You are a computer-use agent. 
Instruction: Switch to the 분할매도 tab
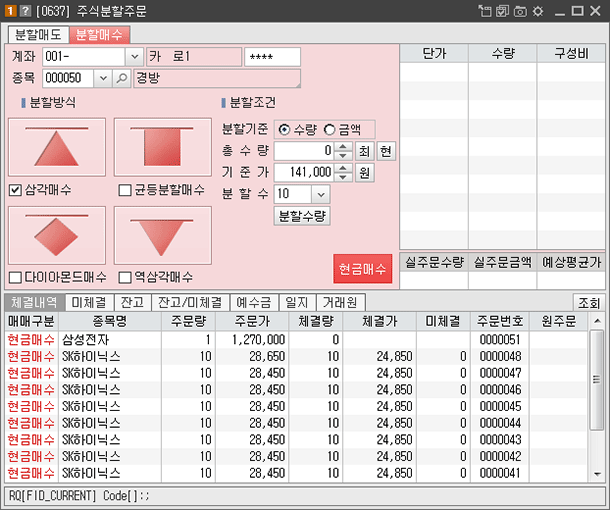[x=38, y=33]
